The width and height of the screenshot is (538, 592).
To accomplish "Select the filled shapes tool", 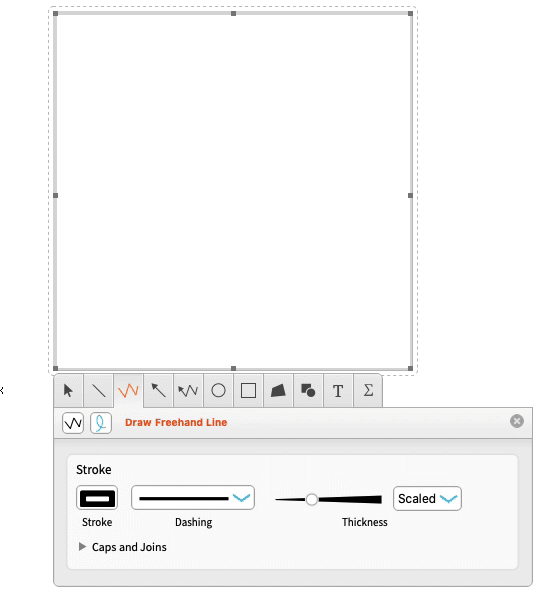I will pyautogui.click(x=308, y=391).
